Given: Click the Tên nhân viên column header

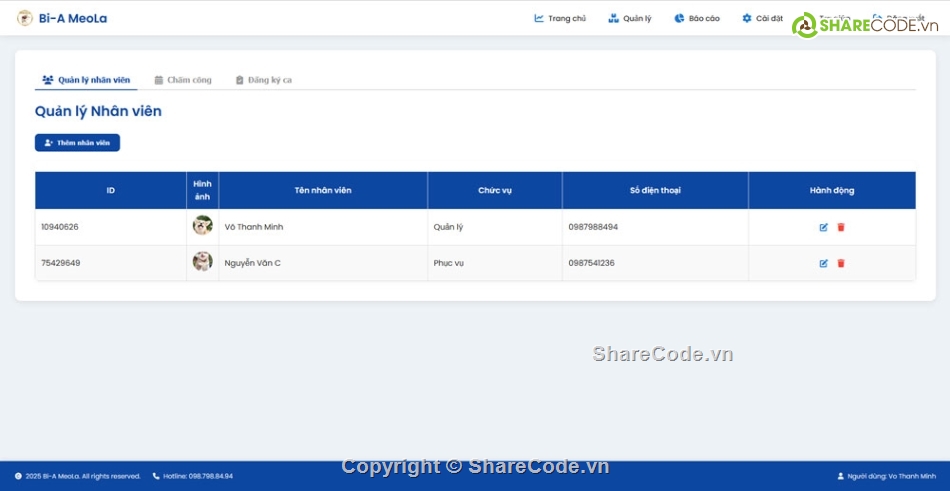Looking at the screenshot, I should [x=323, y=190].
